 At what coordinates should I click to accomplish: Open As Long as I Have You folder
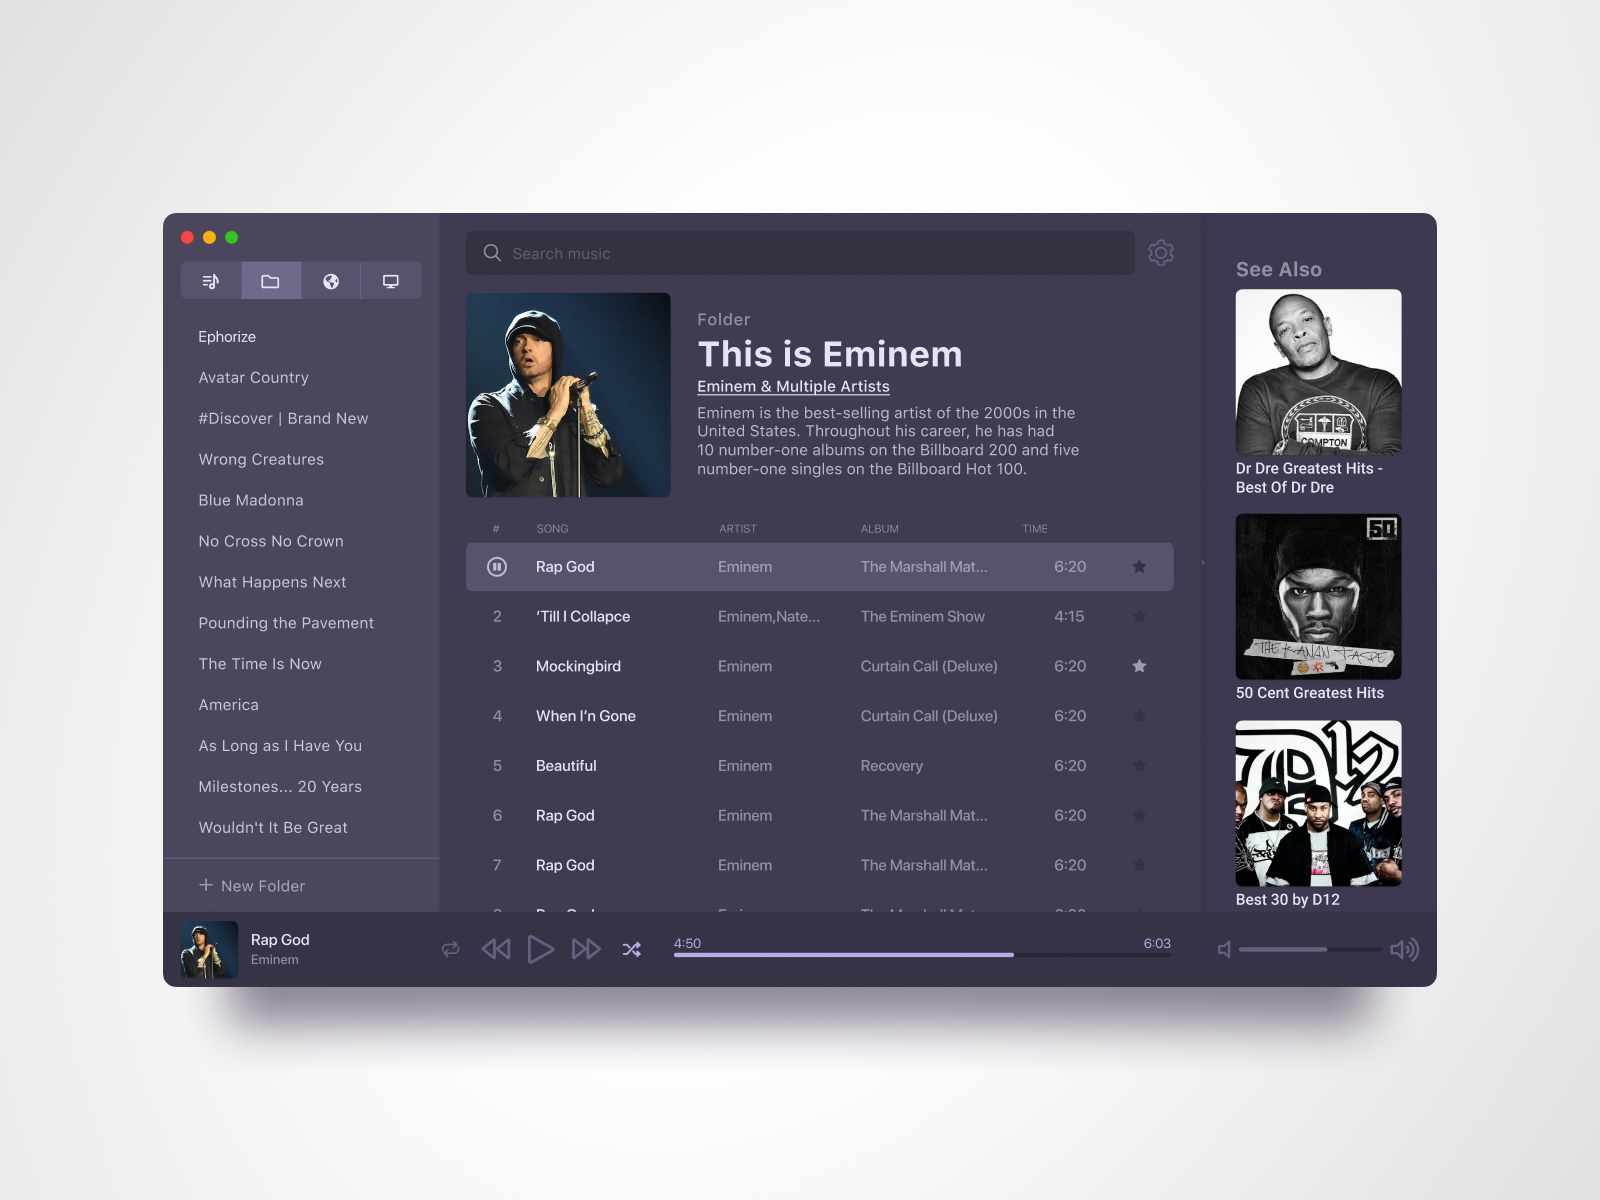point(280,746)
